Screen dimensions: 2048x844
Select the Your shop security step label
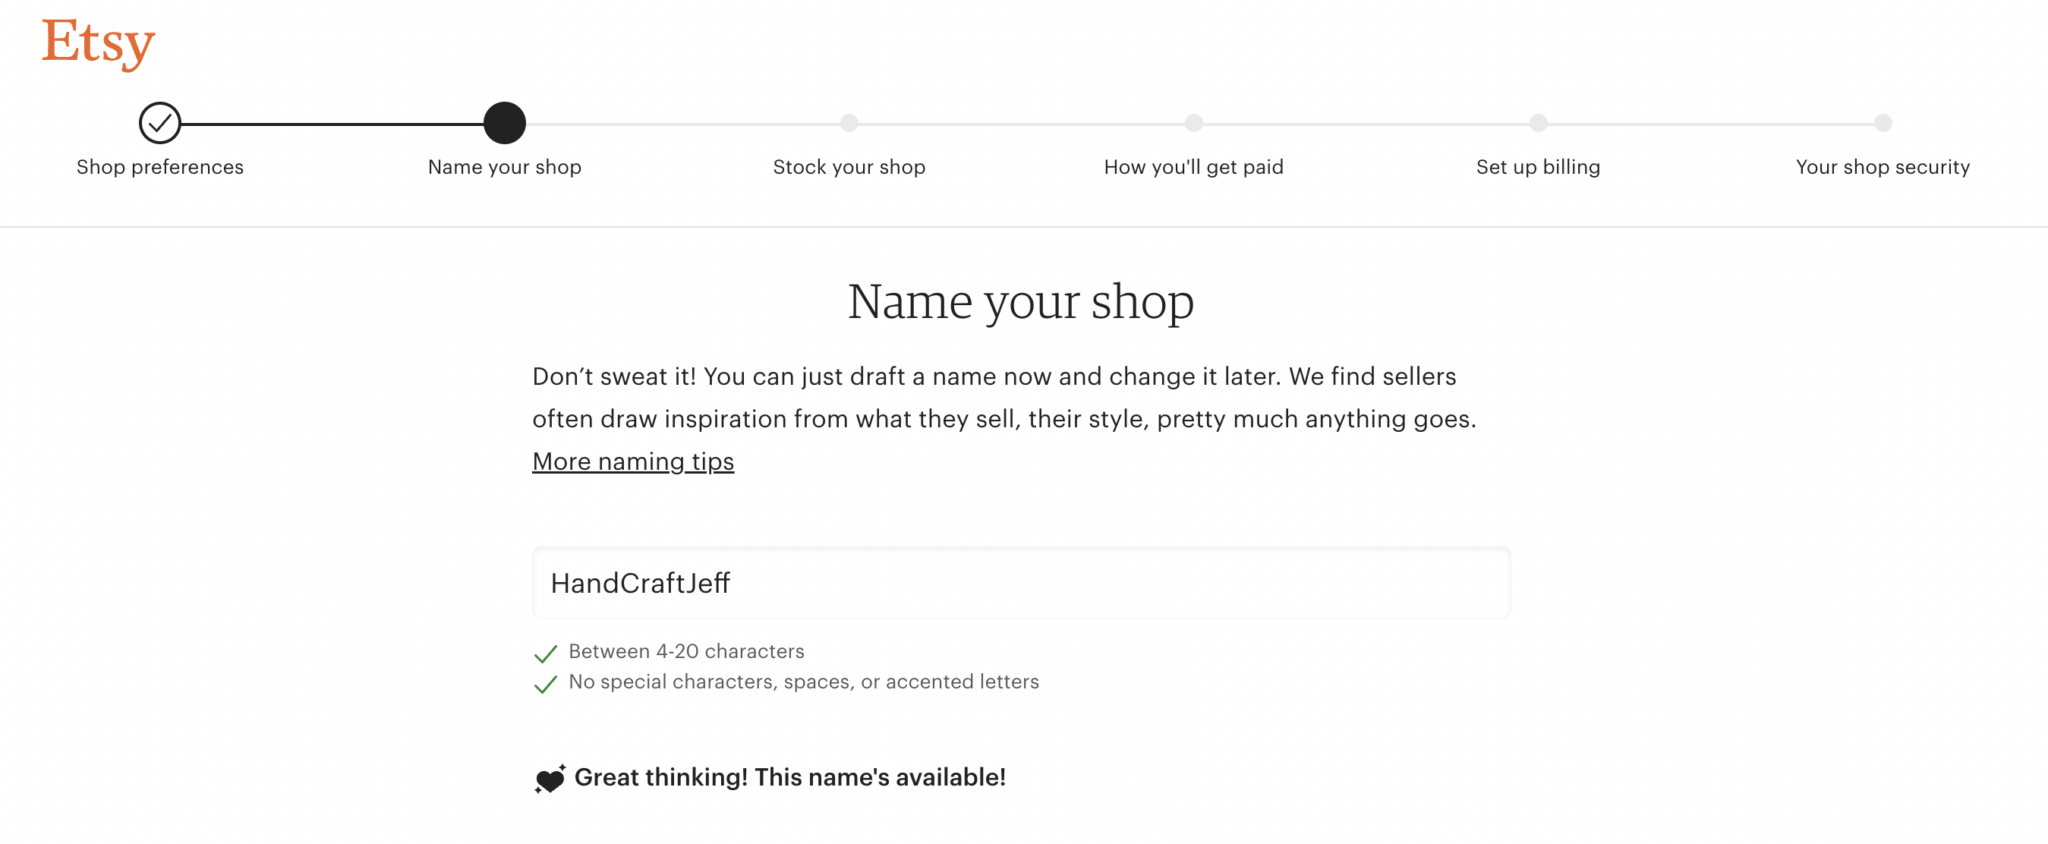[1883, 167]
